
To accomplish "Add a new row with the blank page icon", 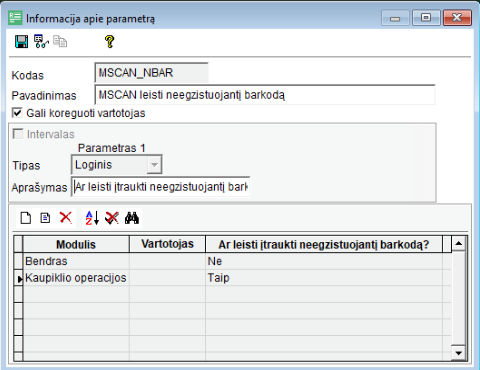I will [x=26, y=218].
